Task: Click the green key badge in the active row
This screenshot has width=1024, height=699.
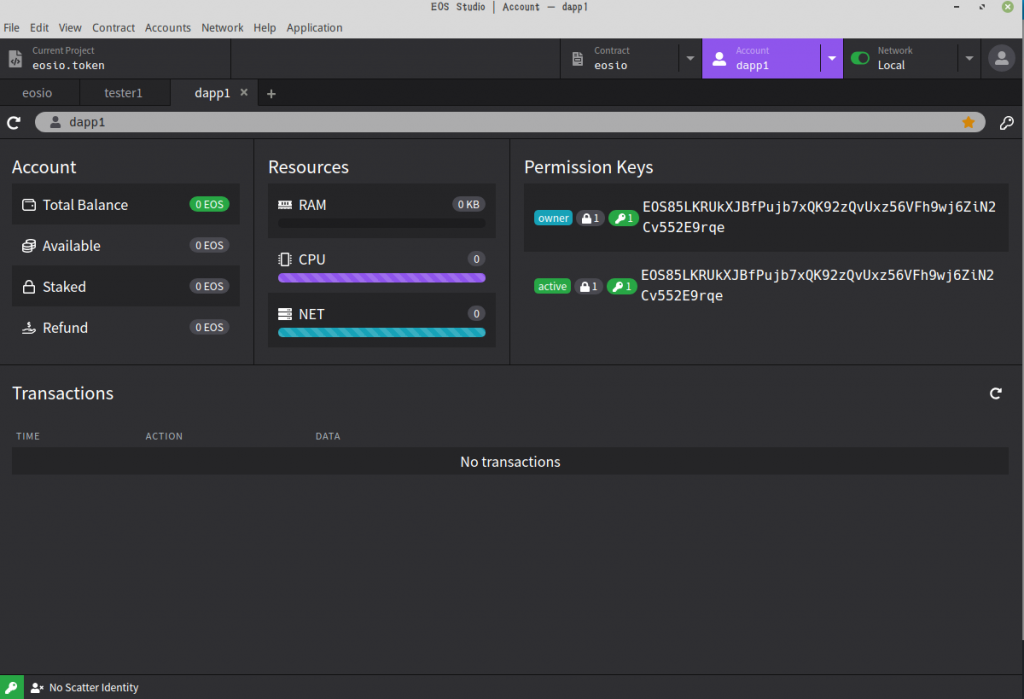Action: (622, 286)
